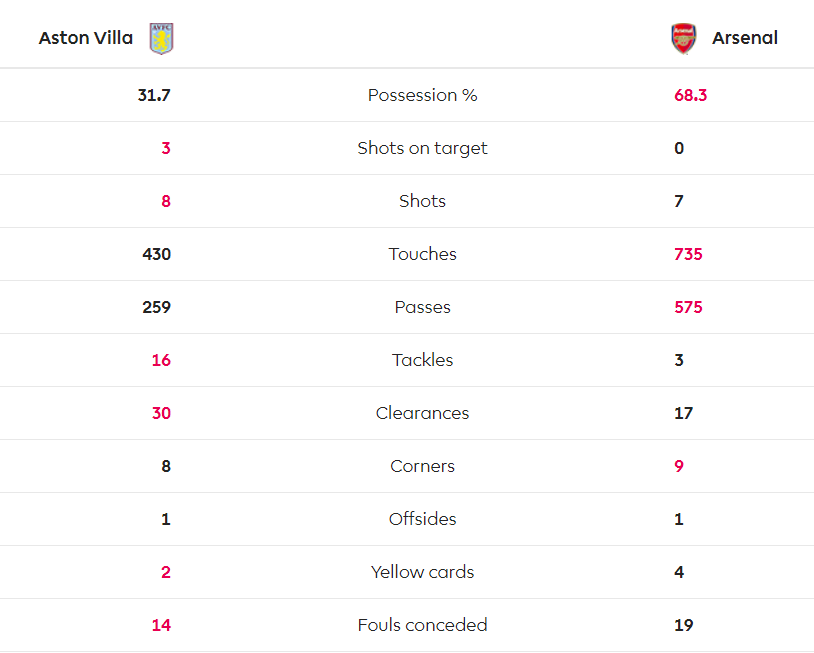Click Arsenal's 735 touches value
The height and width of the screenshot is (653, 814).
(688, 254)
